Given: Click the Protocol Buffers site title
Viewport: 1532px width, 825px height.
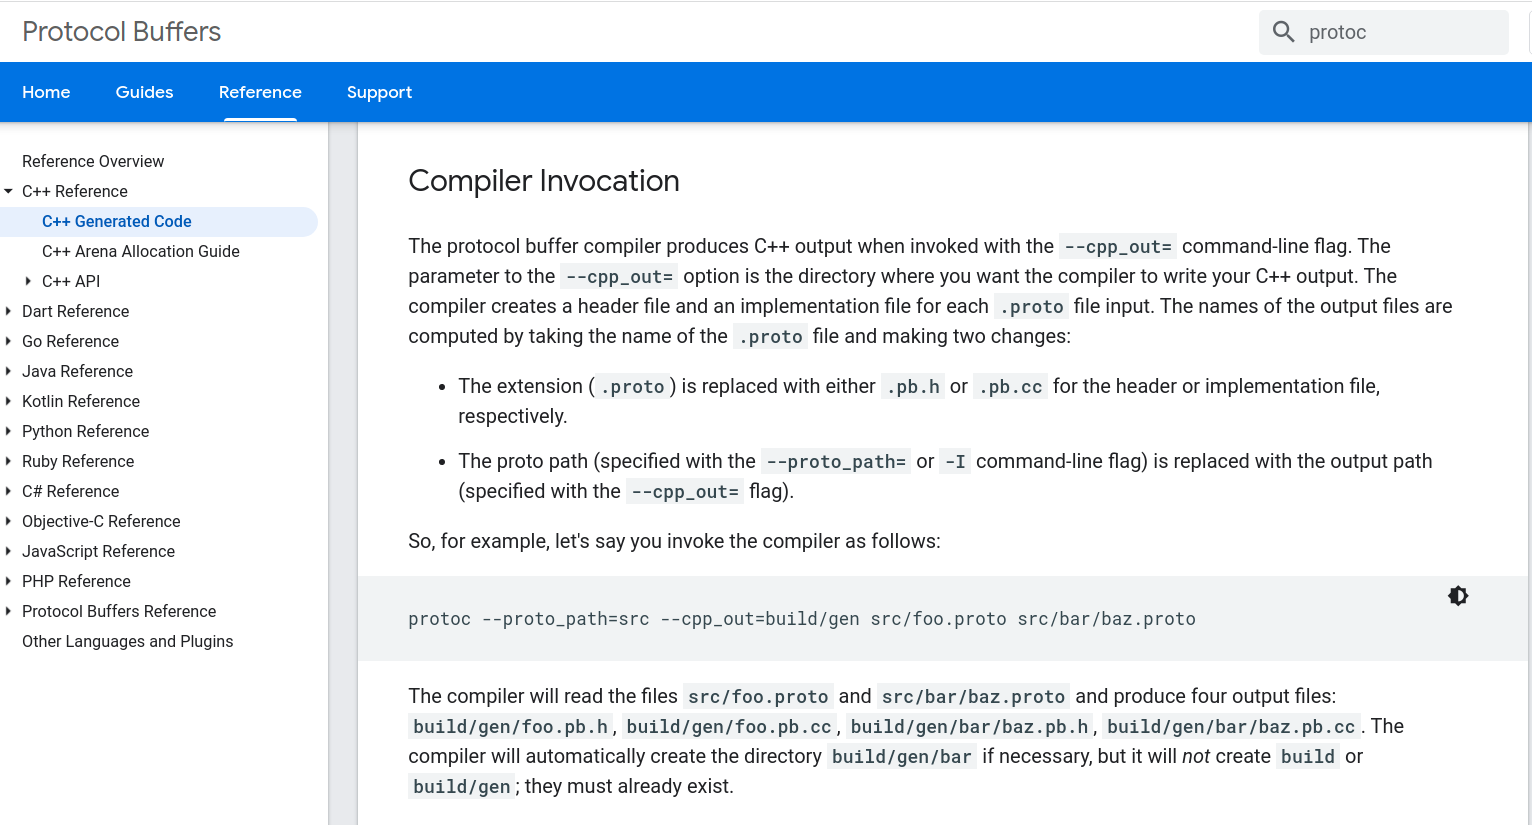Looking at the screenshot, I should point(121,31).
